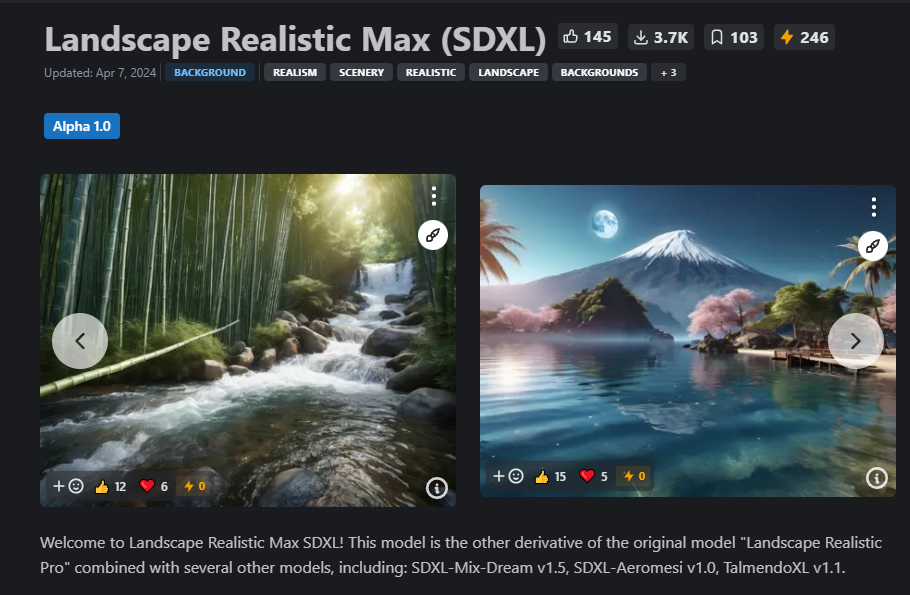Screen dimensions: 910x595
Task: Open remix brush icon on mountain image
Action: [x=873, y=246]
